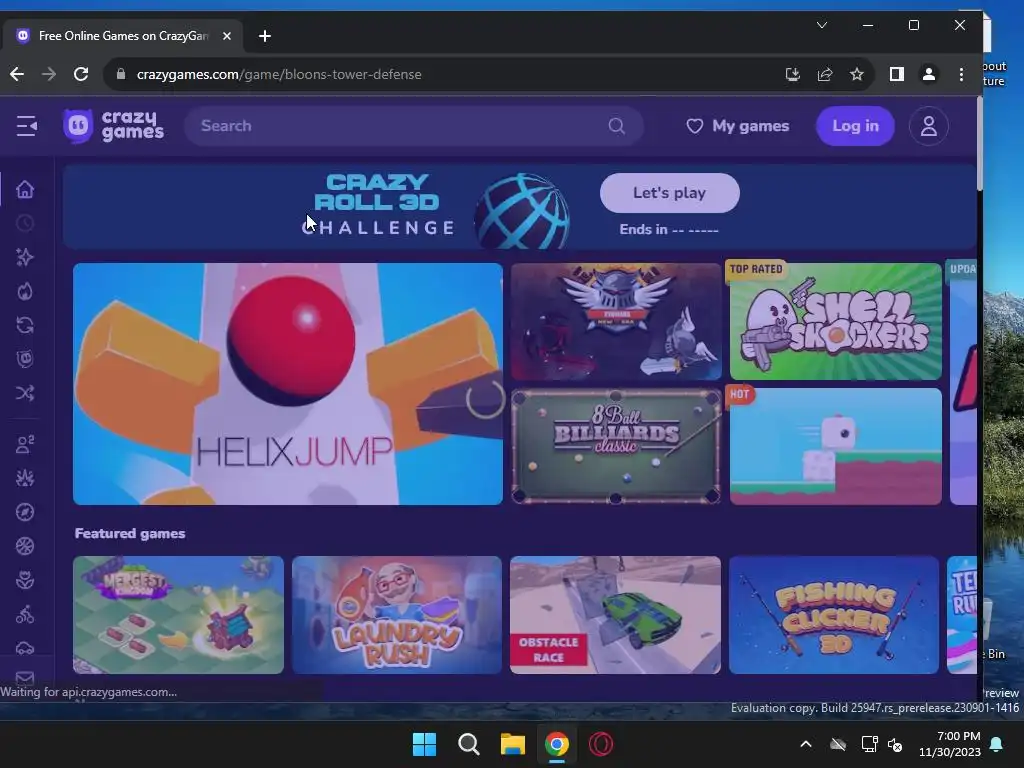This screenshot has height=768, width=1024.
Task: Open the Shell Shockers thumbnail
Action: pyautogui.click(x=835, y=321)
